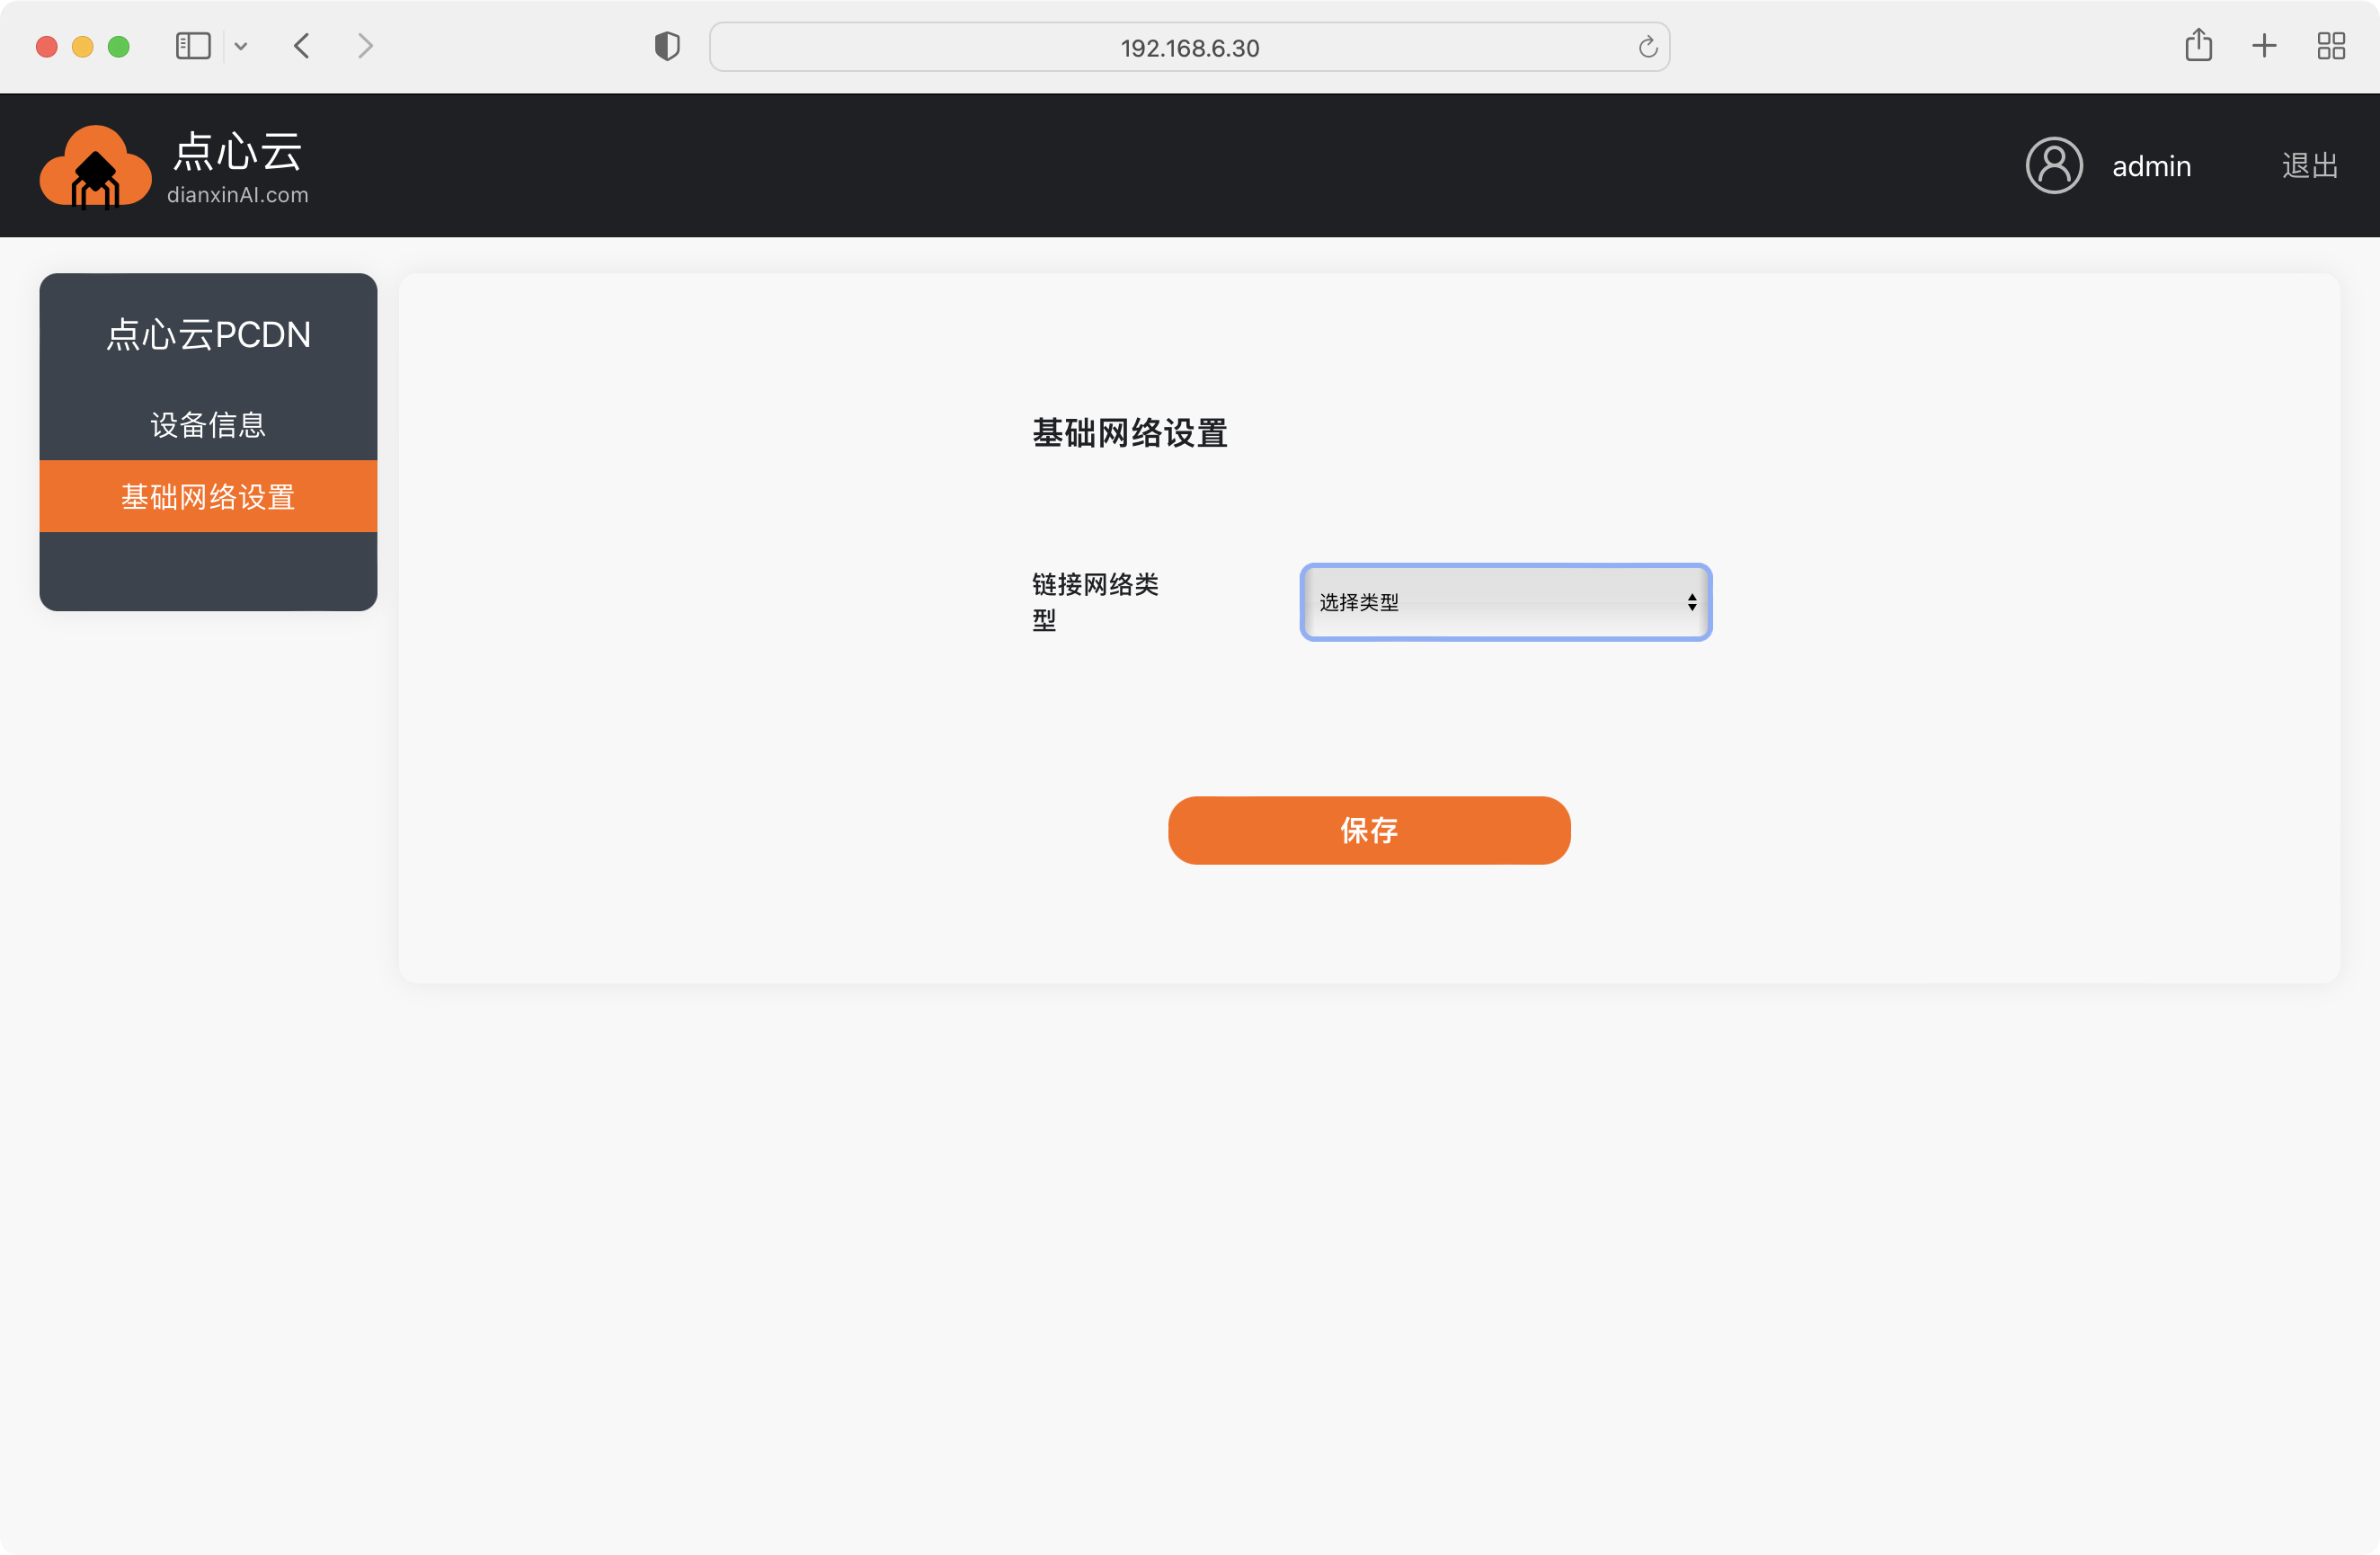Image resolution: width=2380 pixels, height=1555 pixels.
Task: Click the Safari sidebar toggle icon
Action: pos(193,46)
